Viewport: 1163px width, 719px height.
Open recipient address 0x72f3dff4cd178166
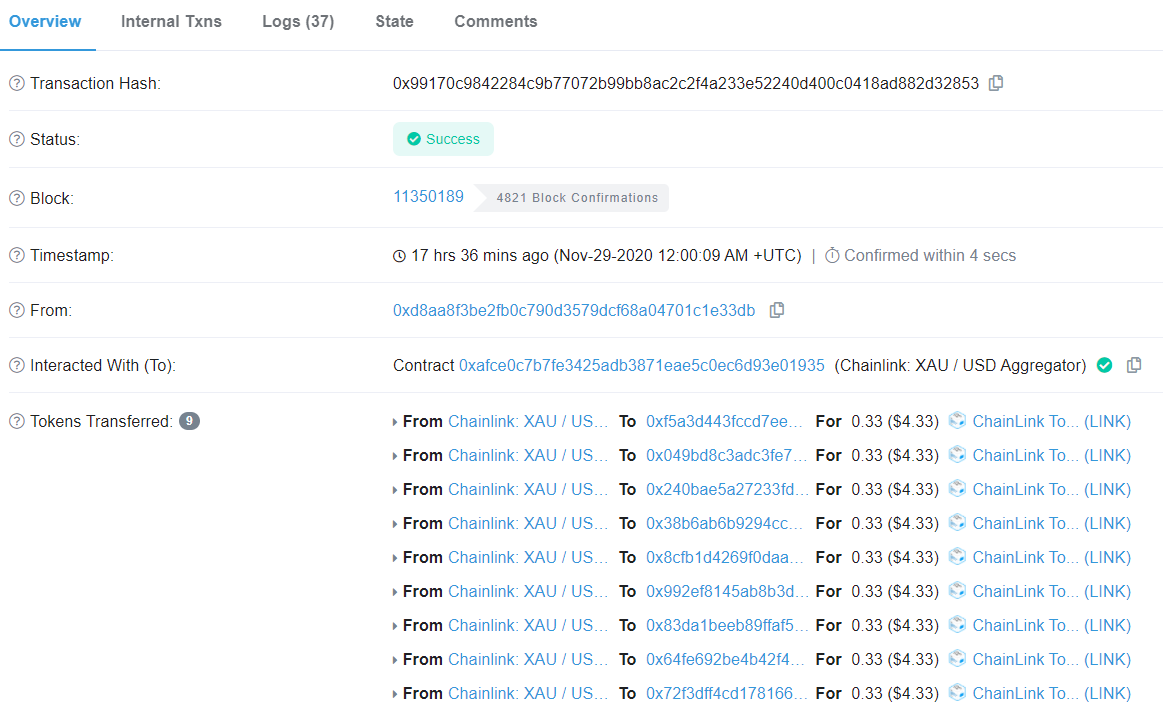[x=726, y=694]
